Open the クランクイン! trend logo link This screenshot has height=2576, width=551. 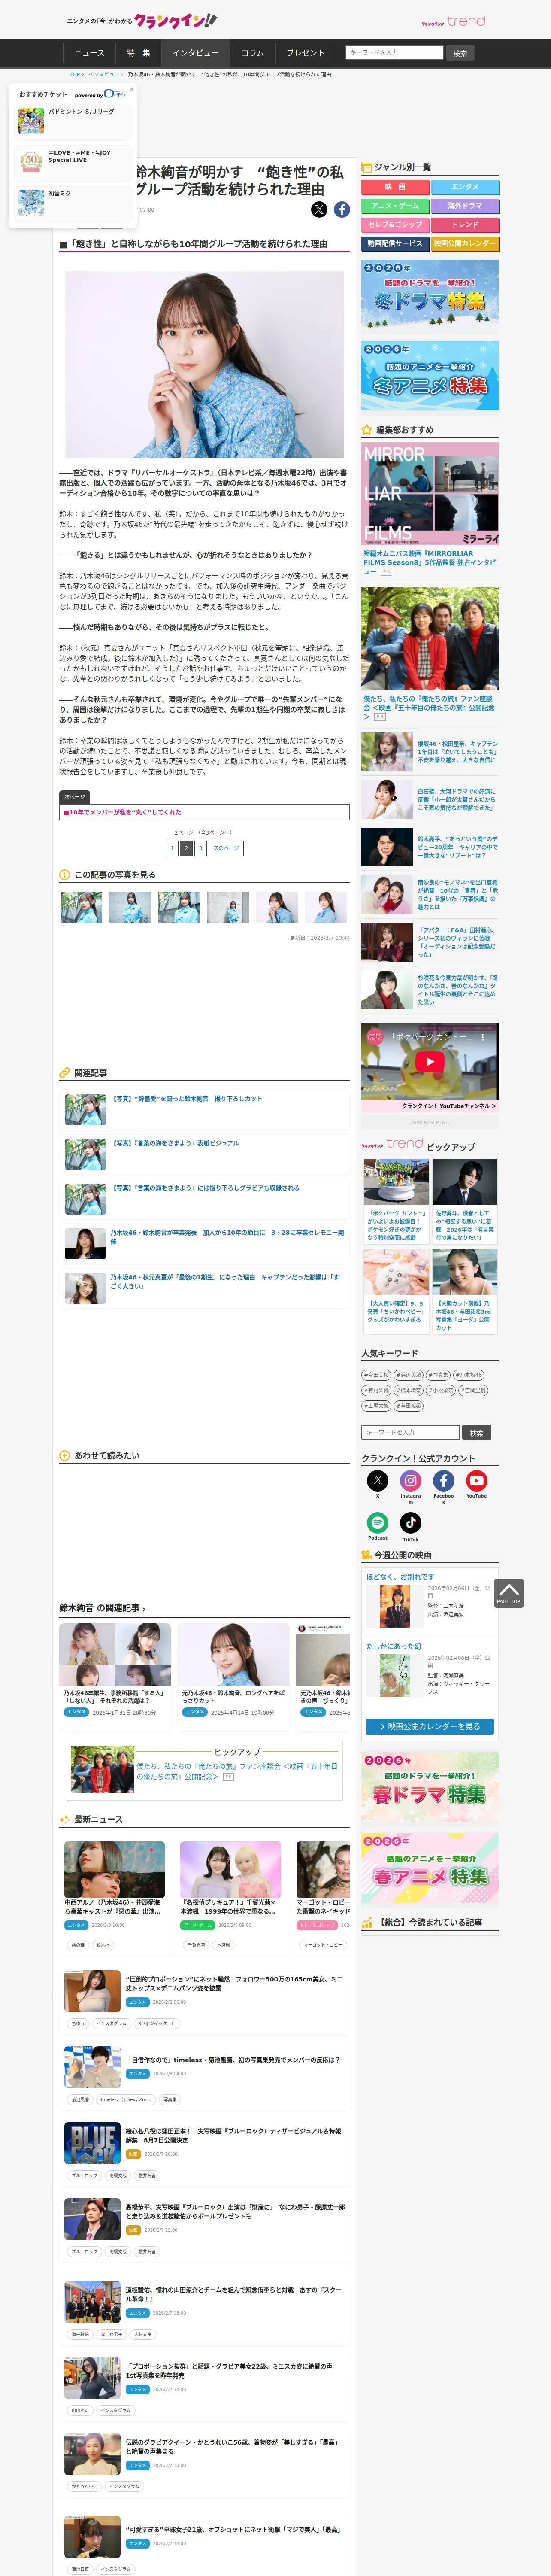(x=453, y=21)
